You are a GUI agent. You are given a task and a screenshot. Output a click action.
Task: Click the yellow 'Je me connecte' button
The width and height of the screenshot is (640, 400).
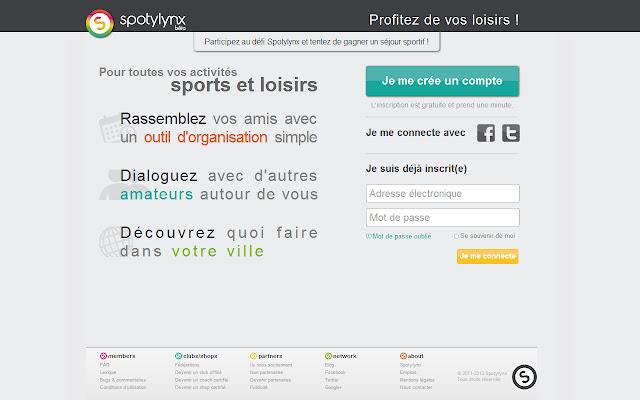[x=487, y=256]
